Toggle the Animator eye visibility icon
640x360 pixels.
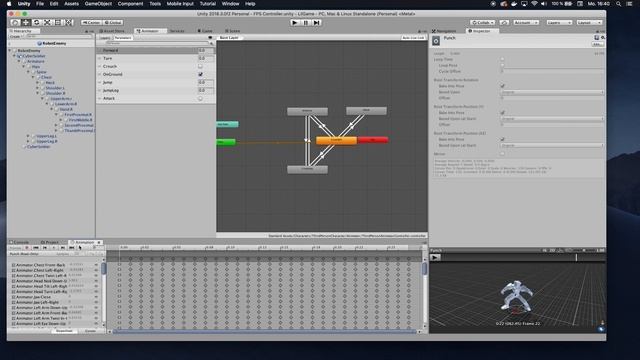pos(210,38)
